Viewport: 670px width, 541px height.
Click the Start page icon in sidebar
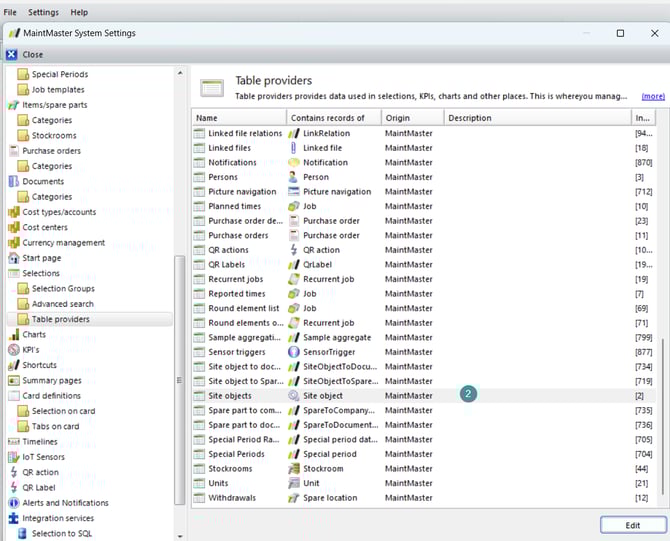[14, 258]
